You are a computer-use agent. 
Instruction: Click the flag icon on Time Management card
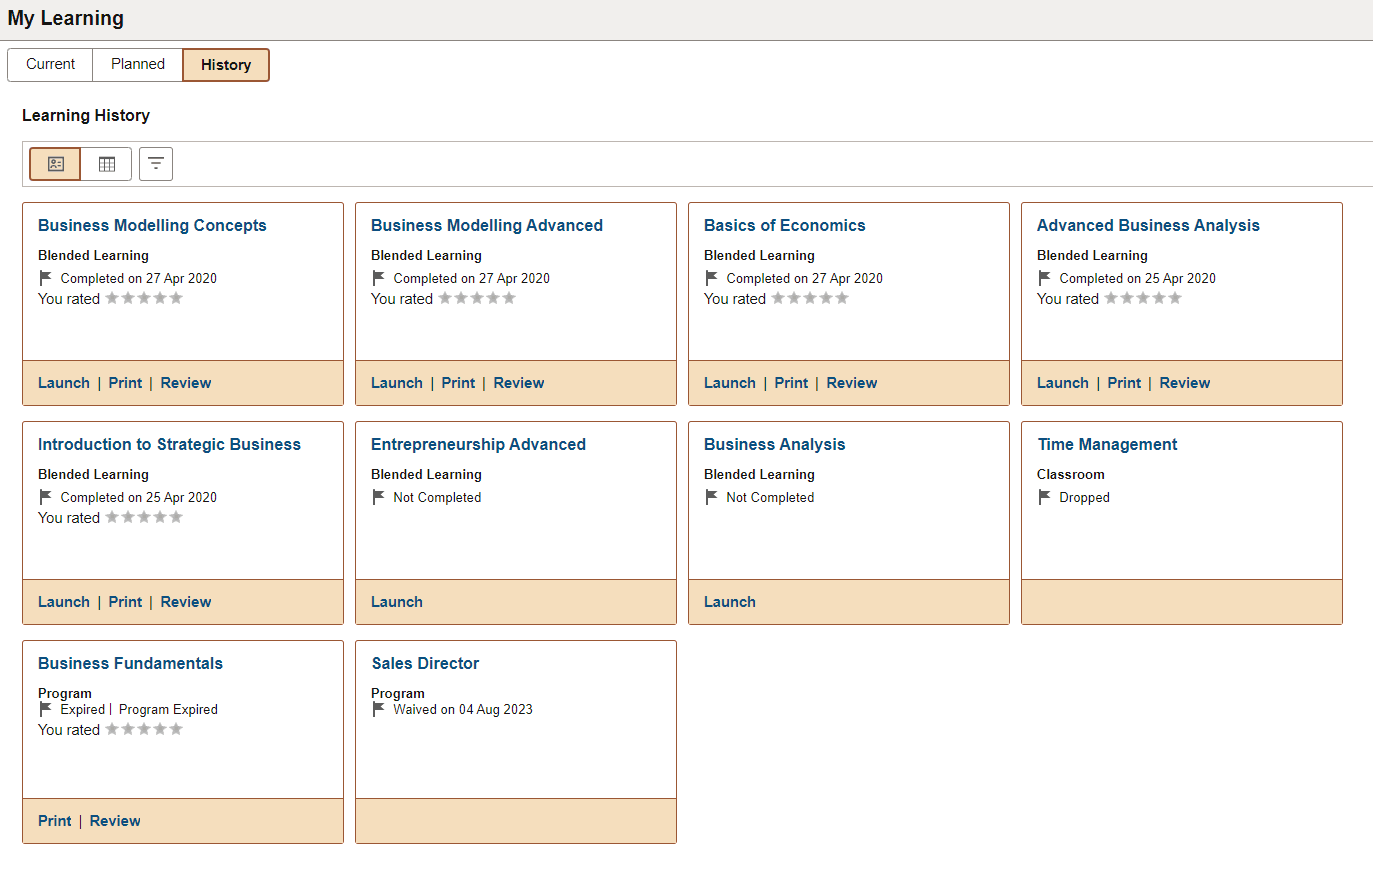[1044, 497]
